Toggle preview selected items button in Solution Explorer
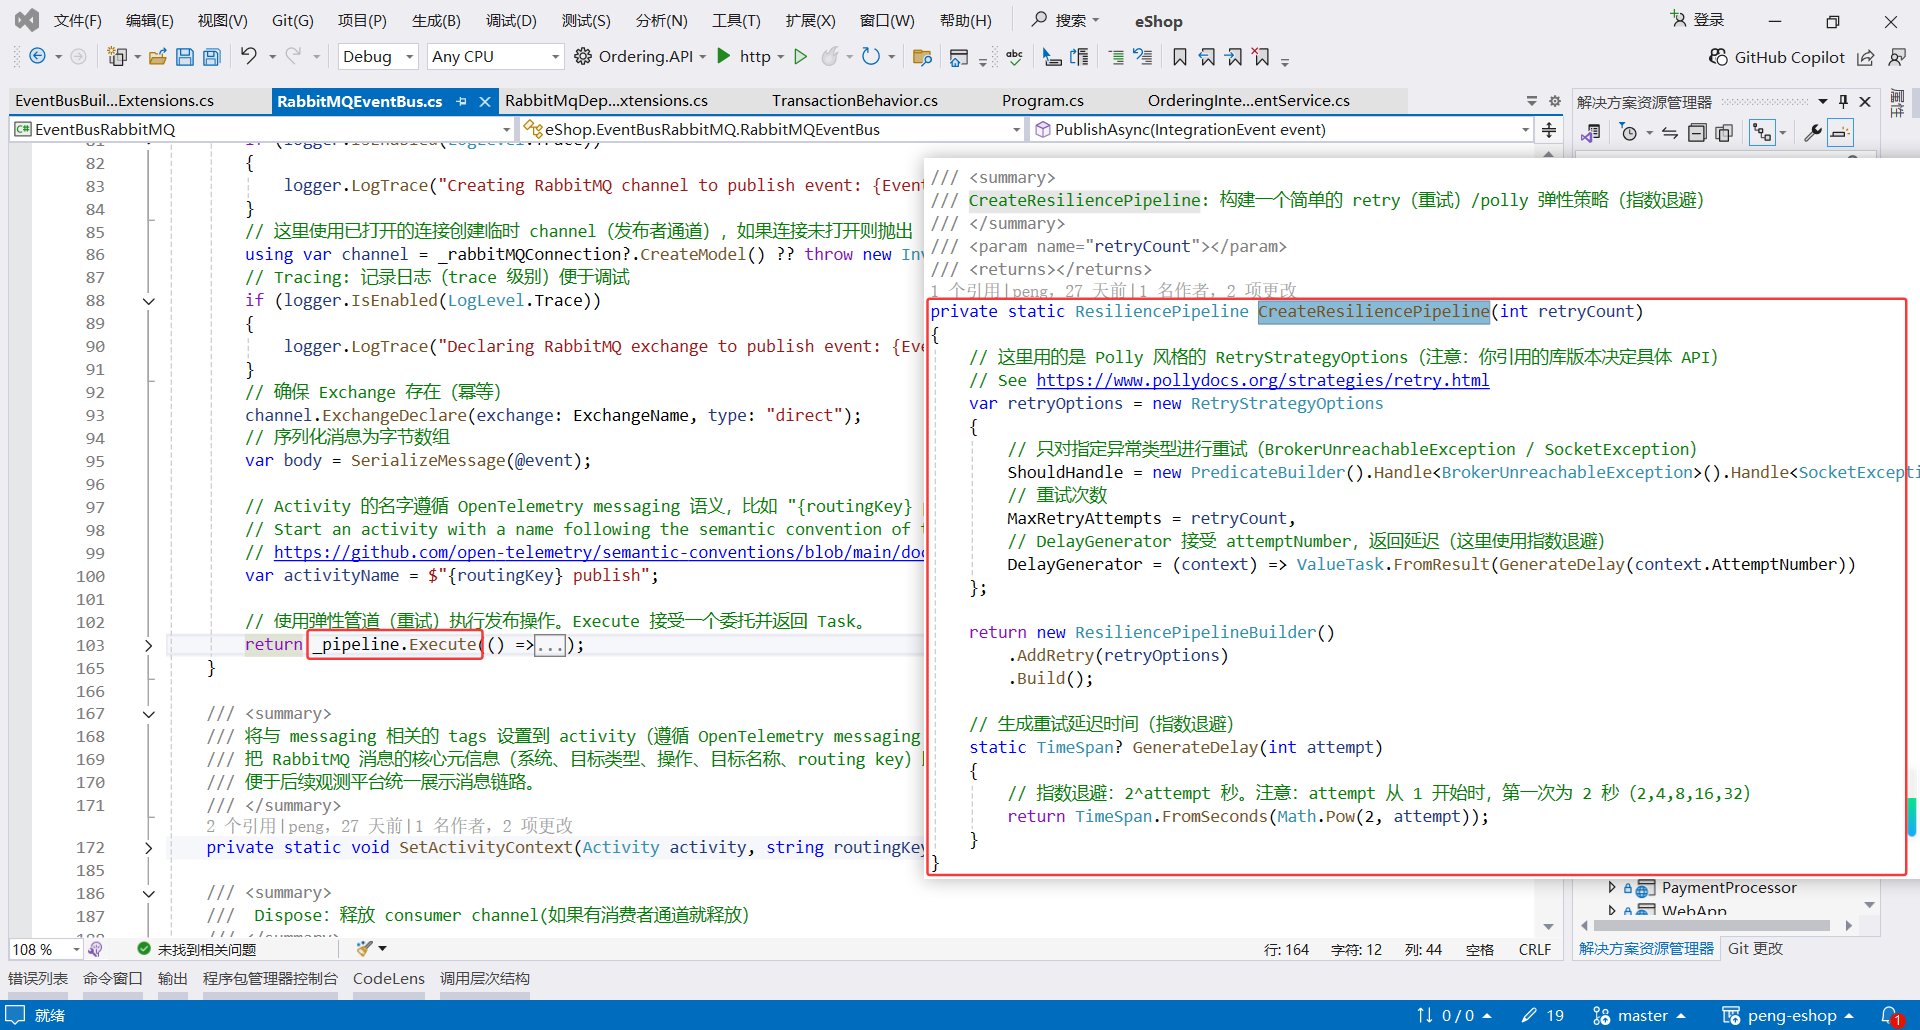The height and width of the screenshot is (1030, 1920). click(1840, 133)
